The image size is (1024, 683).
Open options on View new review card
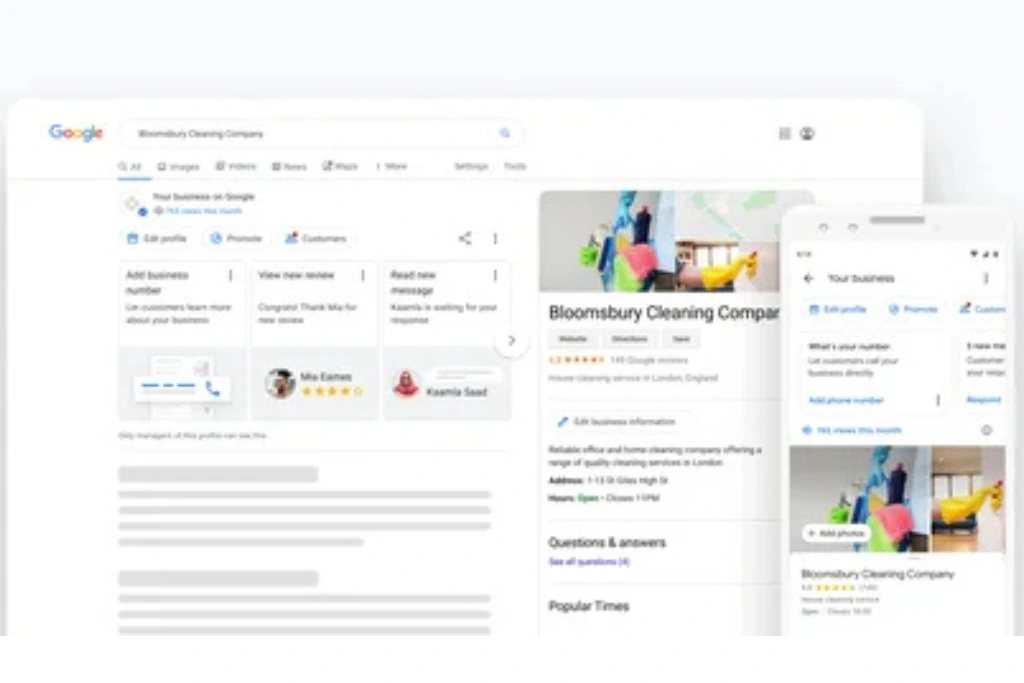pyautogui.click(x=362, y=276)
